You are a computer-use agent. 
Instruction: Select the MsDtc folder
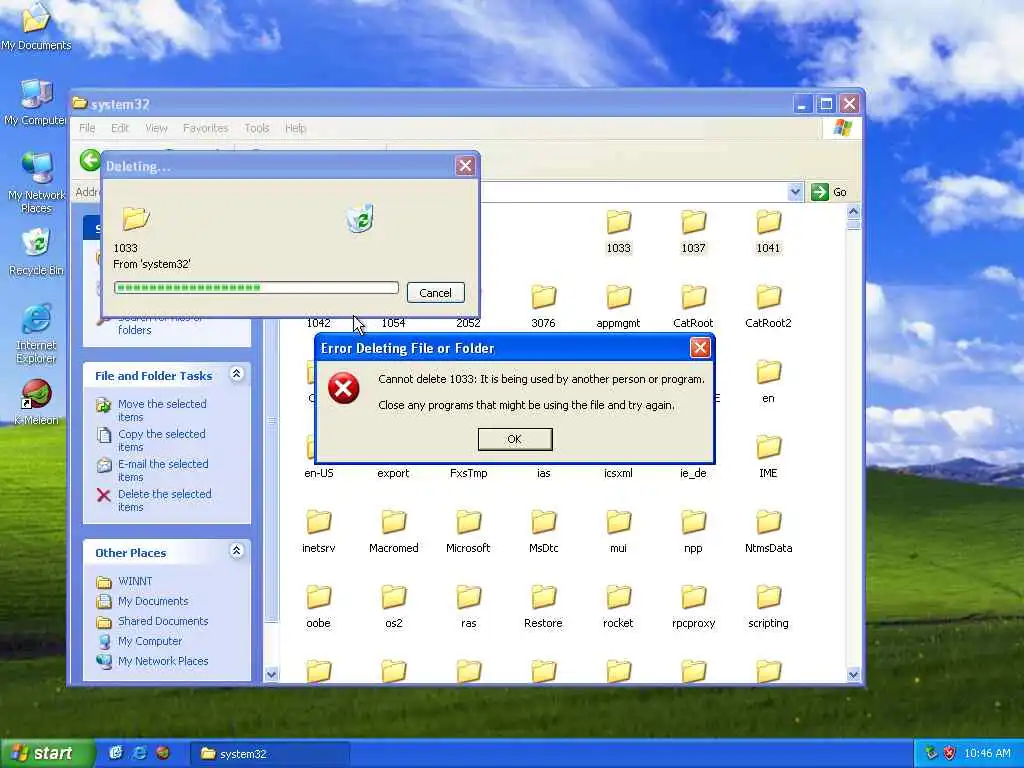543,532
